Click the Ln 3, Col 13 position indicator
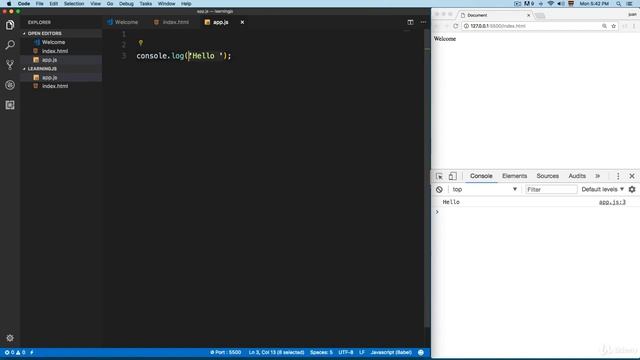Image resolution: width=640 pixels, height=360 pixels. coord(276,352)
